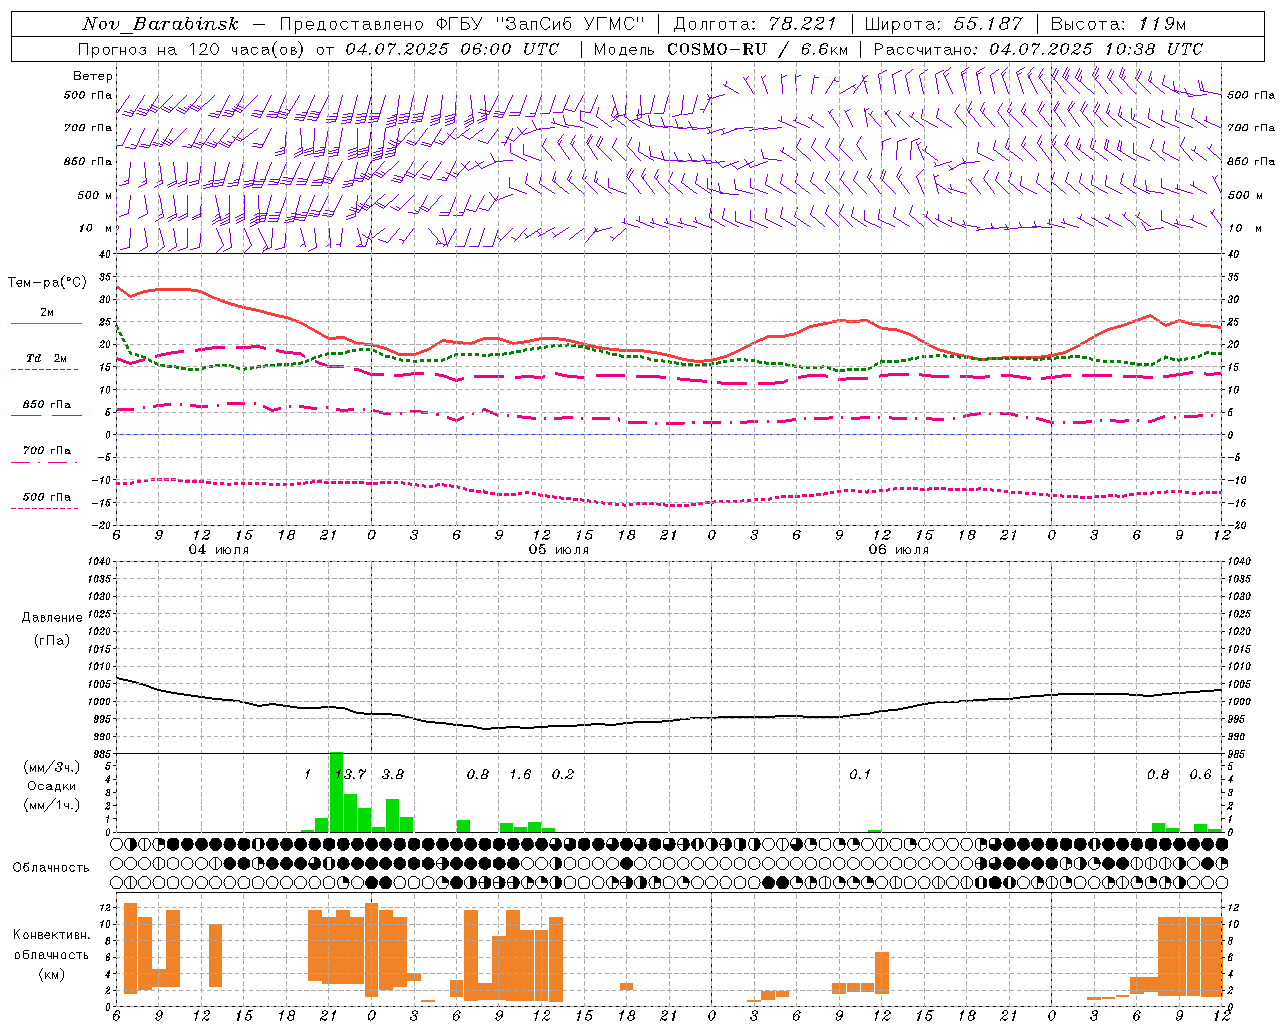Select the "Осадки" precipitation label
Image resolution: width=1280 pixels, height=1024 pixels.
[x=51, y=786]
